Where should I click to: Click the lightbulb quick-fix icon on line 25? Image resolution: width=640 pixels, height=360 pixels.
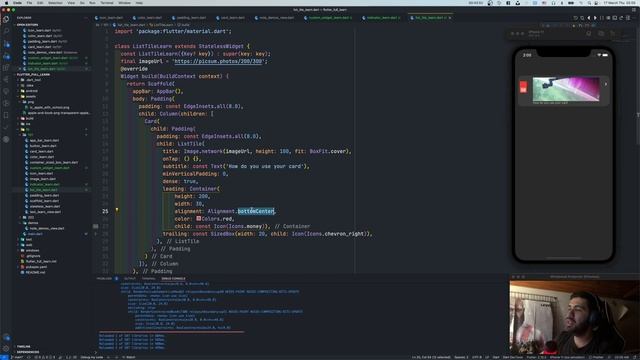117,210
